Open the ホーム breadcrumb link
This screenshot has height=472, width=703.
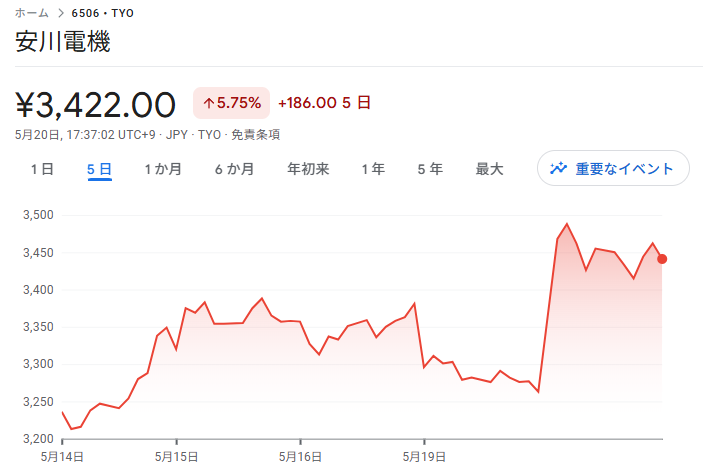pyautogui.click(x=32, y=13)
